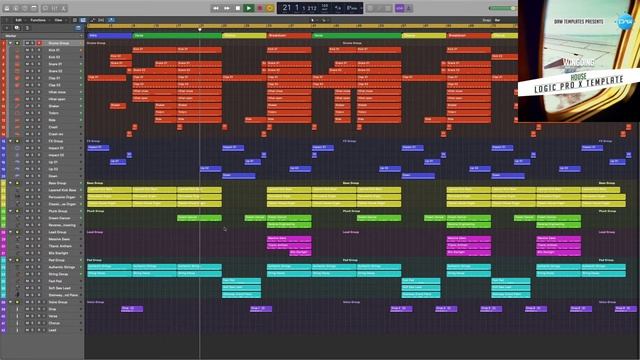This screenshot has width=640, height=360.
Task: Open the Edit menu in tracks area
Action: 18,20
